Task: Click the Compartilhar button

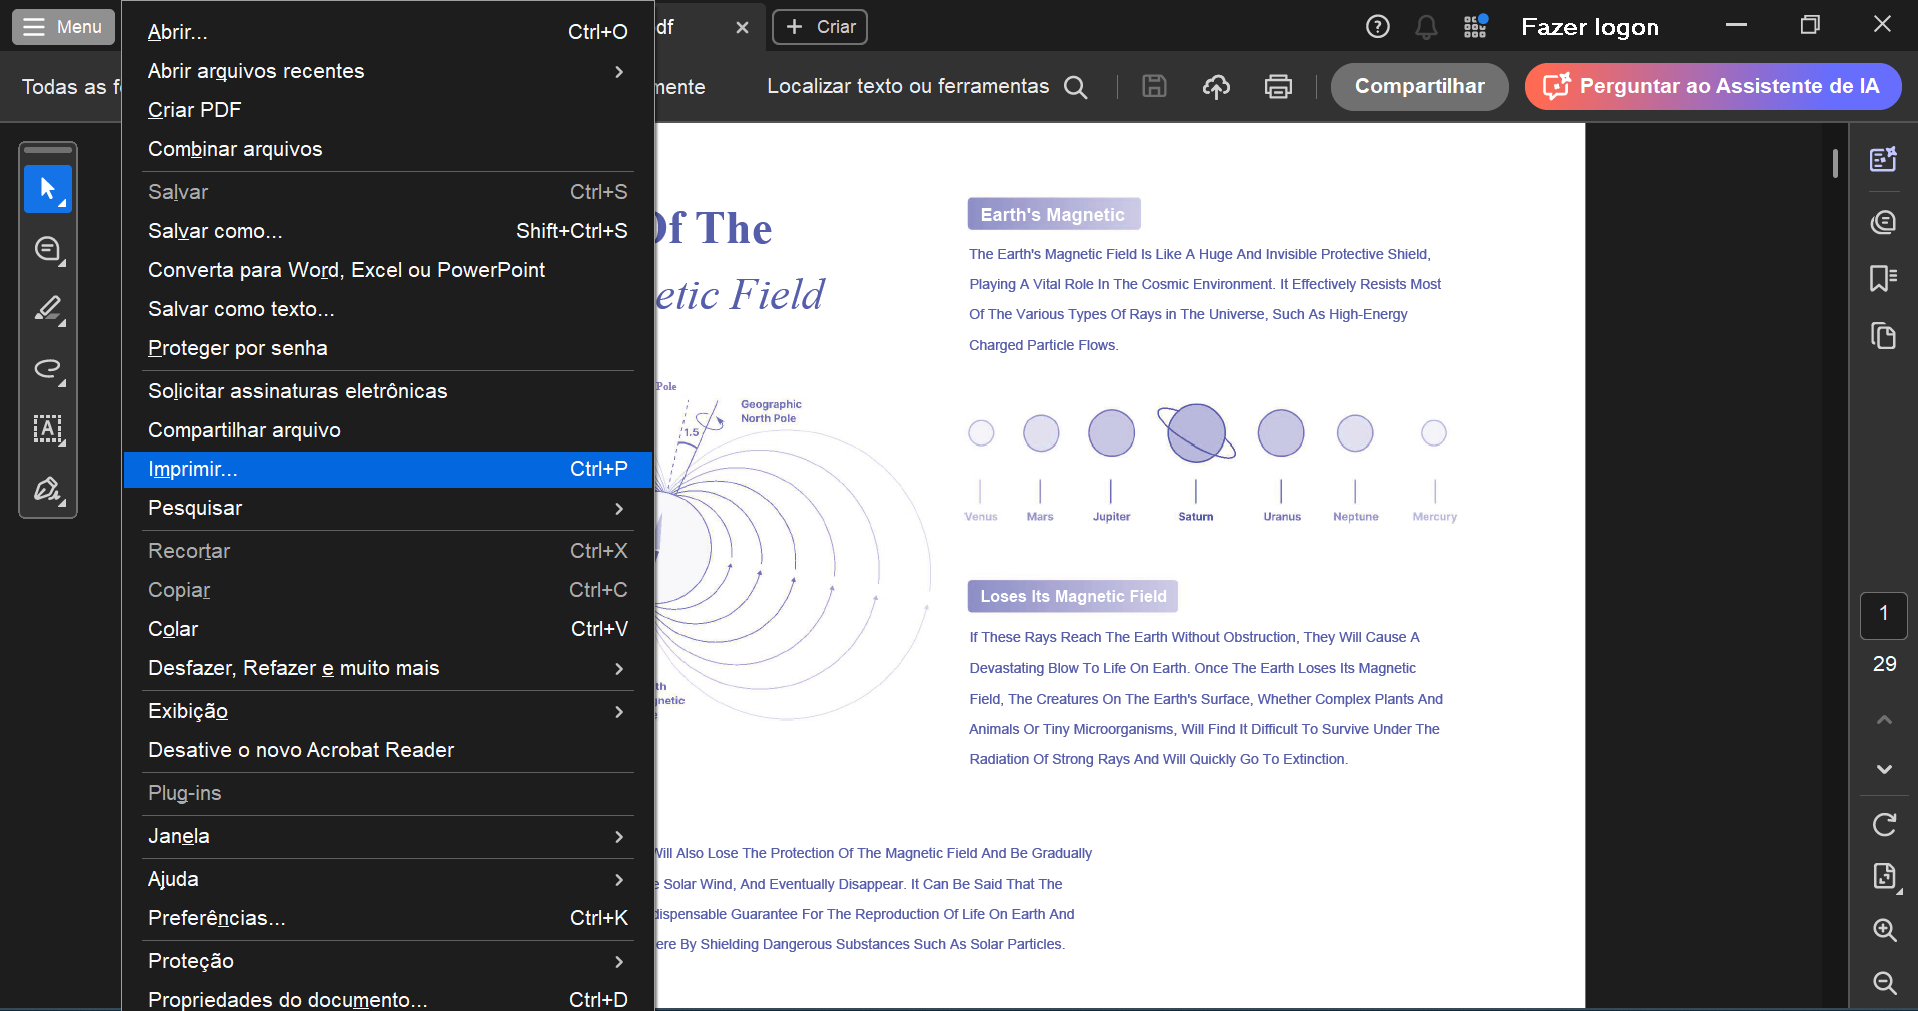Action: [1419, 86]
